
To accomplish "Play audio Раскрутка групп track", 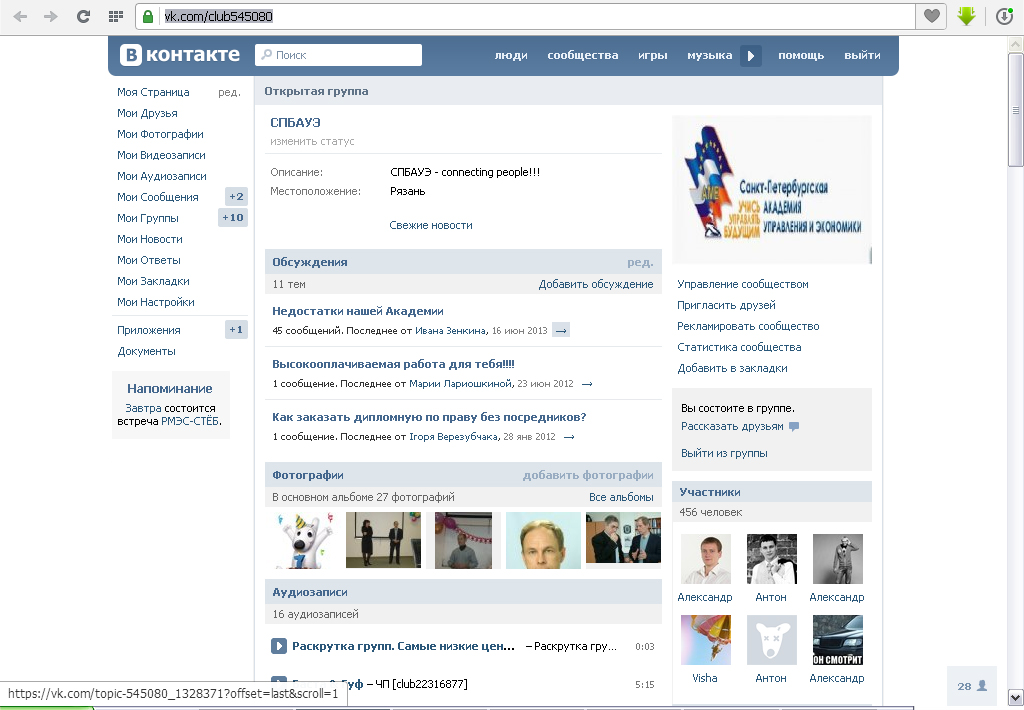I will [x=278, y=646].
